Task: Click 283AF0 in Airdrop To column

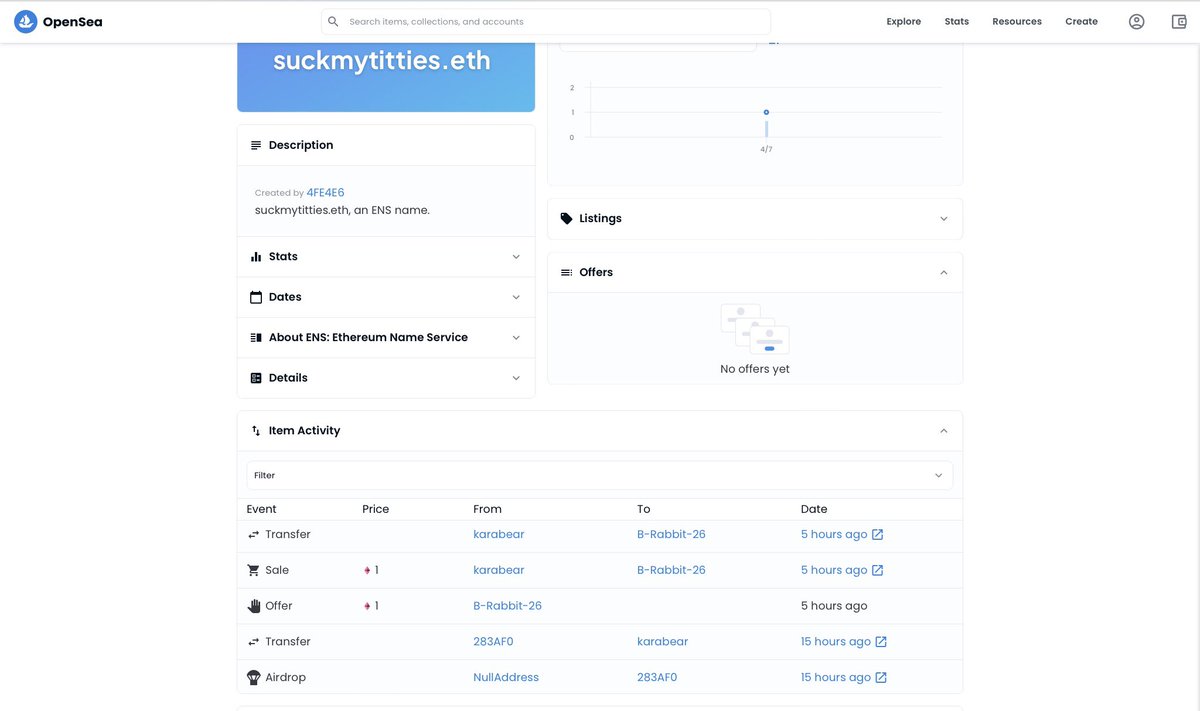Action: 657,678
